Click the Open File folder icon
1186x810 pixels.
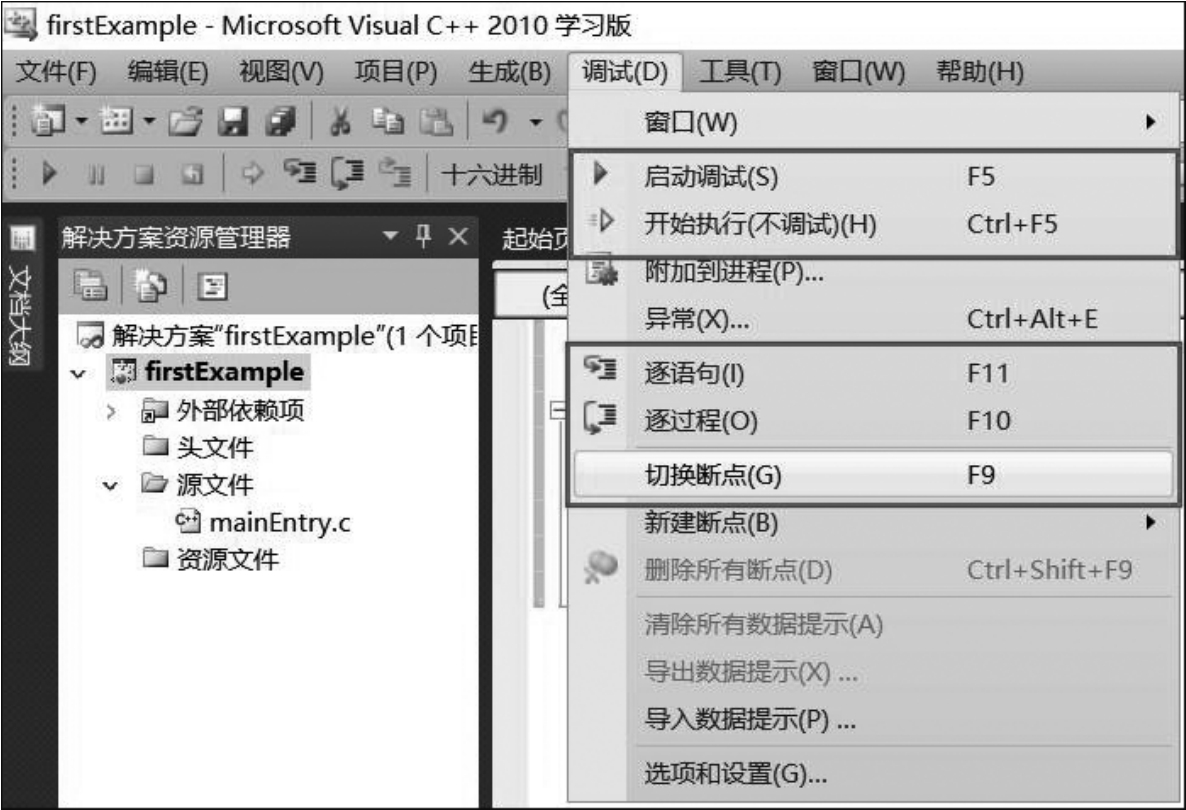pyautogui.click(x=185, y=122)
